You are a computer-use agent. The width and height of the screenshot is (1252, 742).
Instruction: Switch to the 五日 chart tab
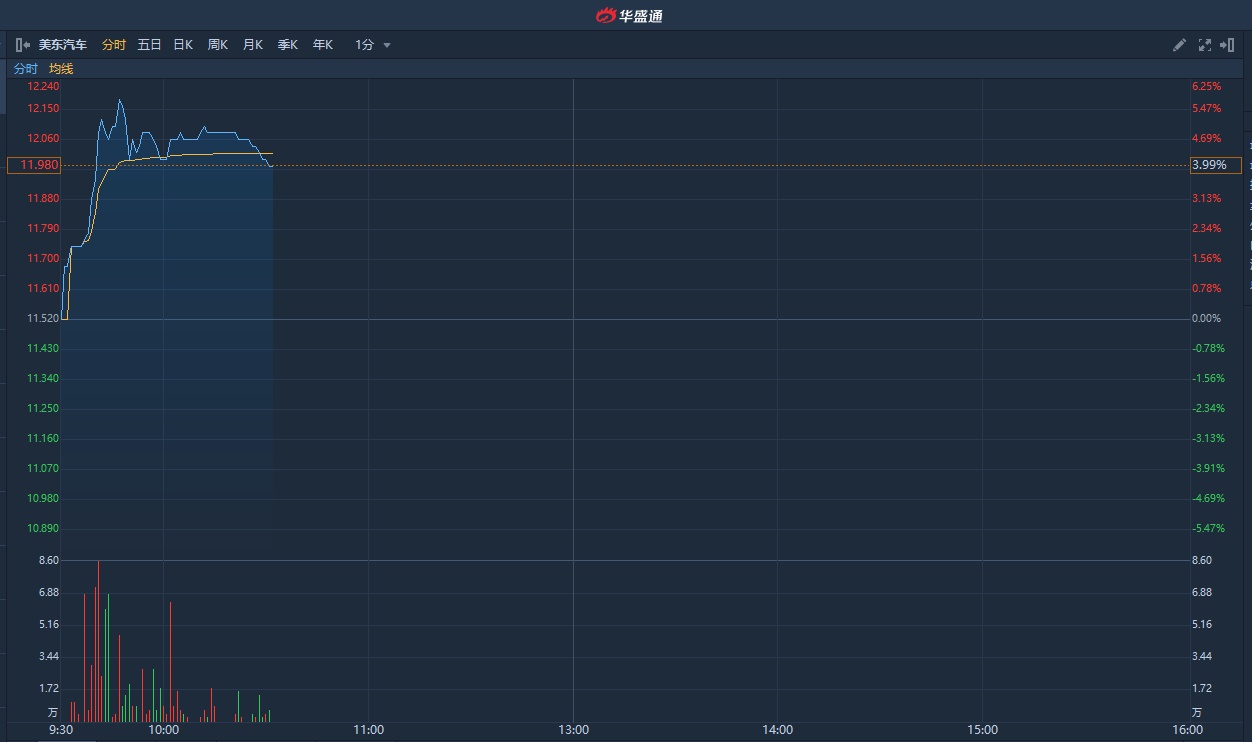149,45
